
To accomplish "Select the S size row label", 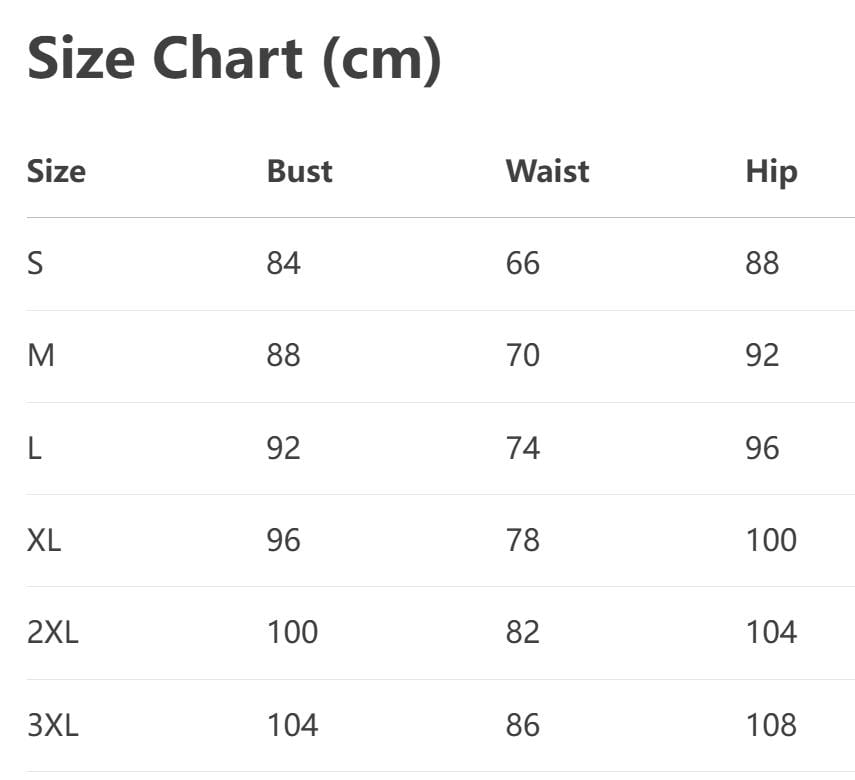I will [x=35, y=263].
